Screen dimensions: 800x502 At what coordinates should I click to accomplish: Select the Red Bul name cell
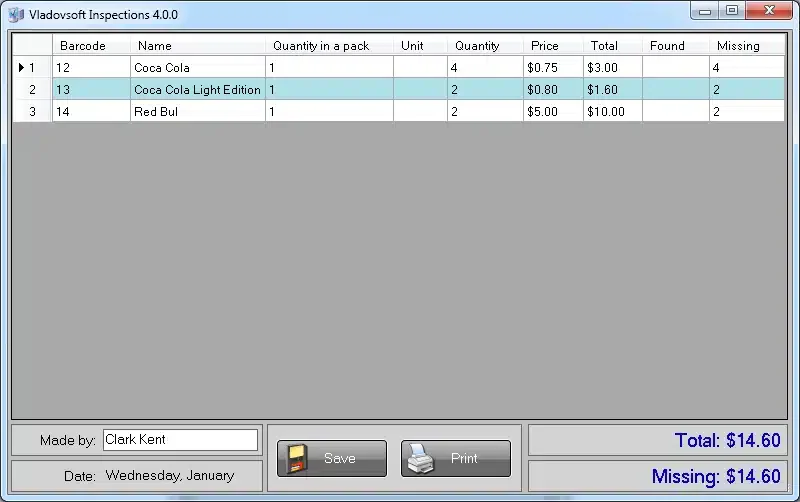198,111
